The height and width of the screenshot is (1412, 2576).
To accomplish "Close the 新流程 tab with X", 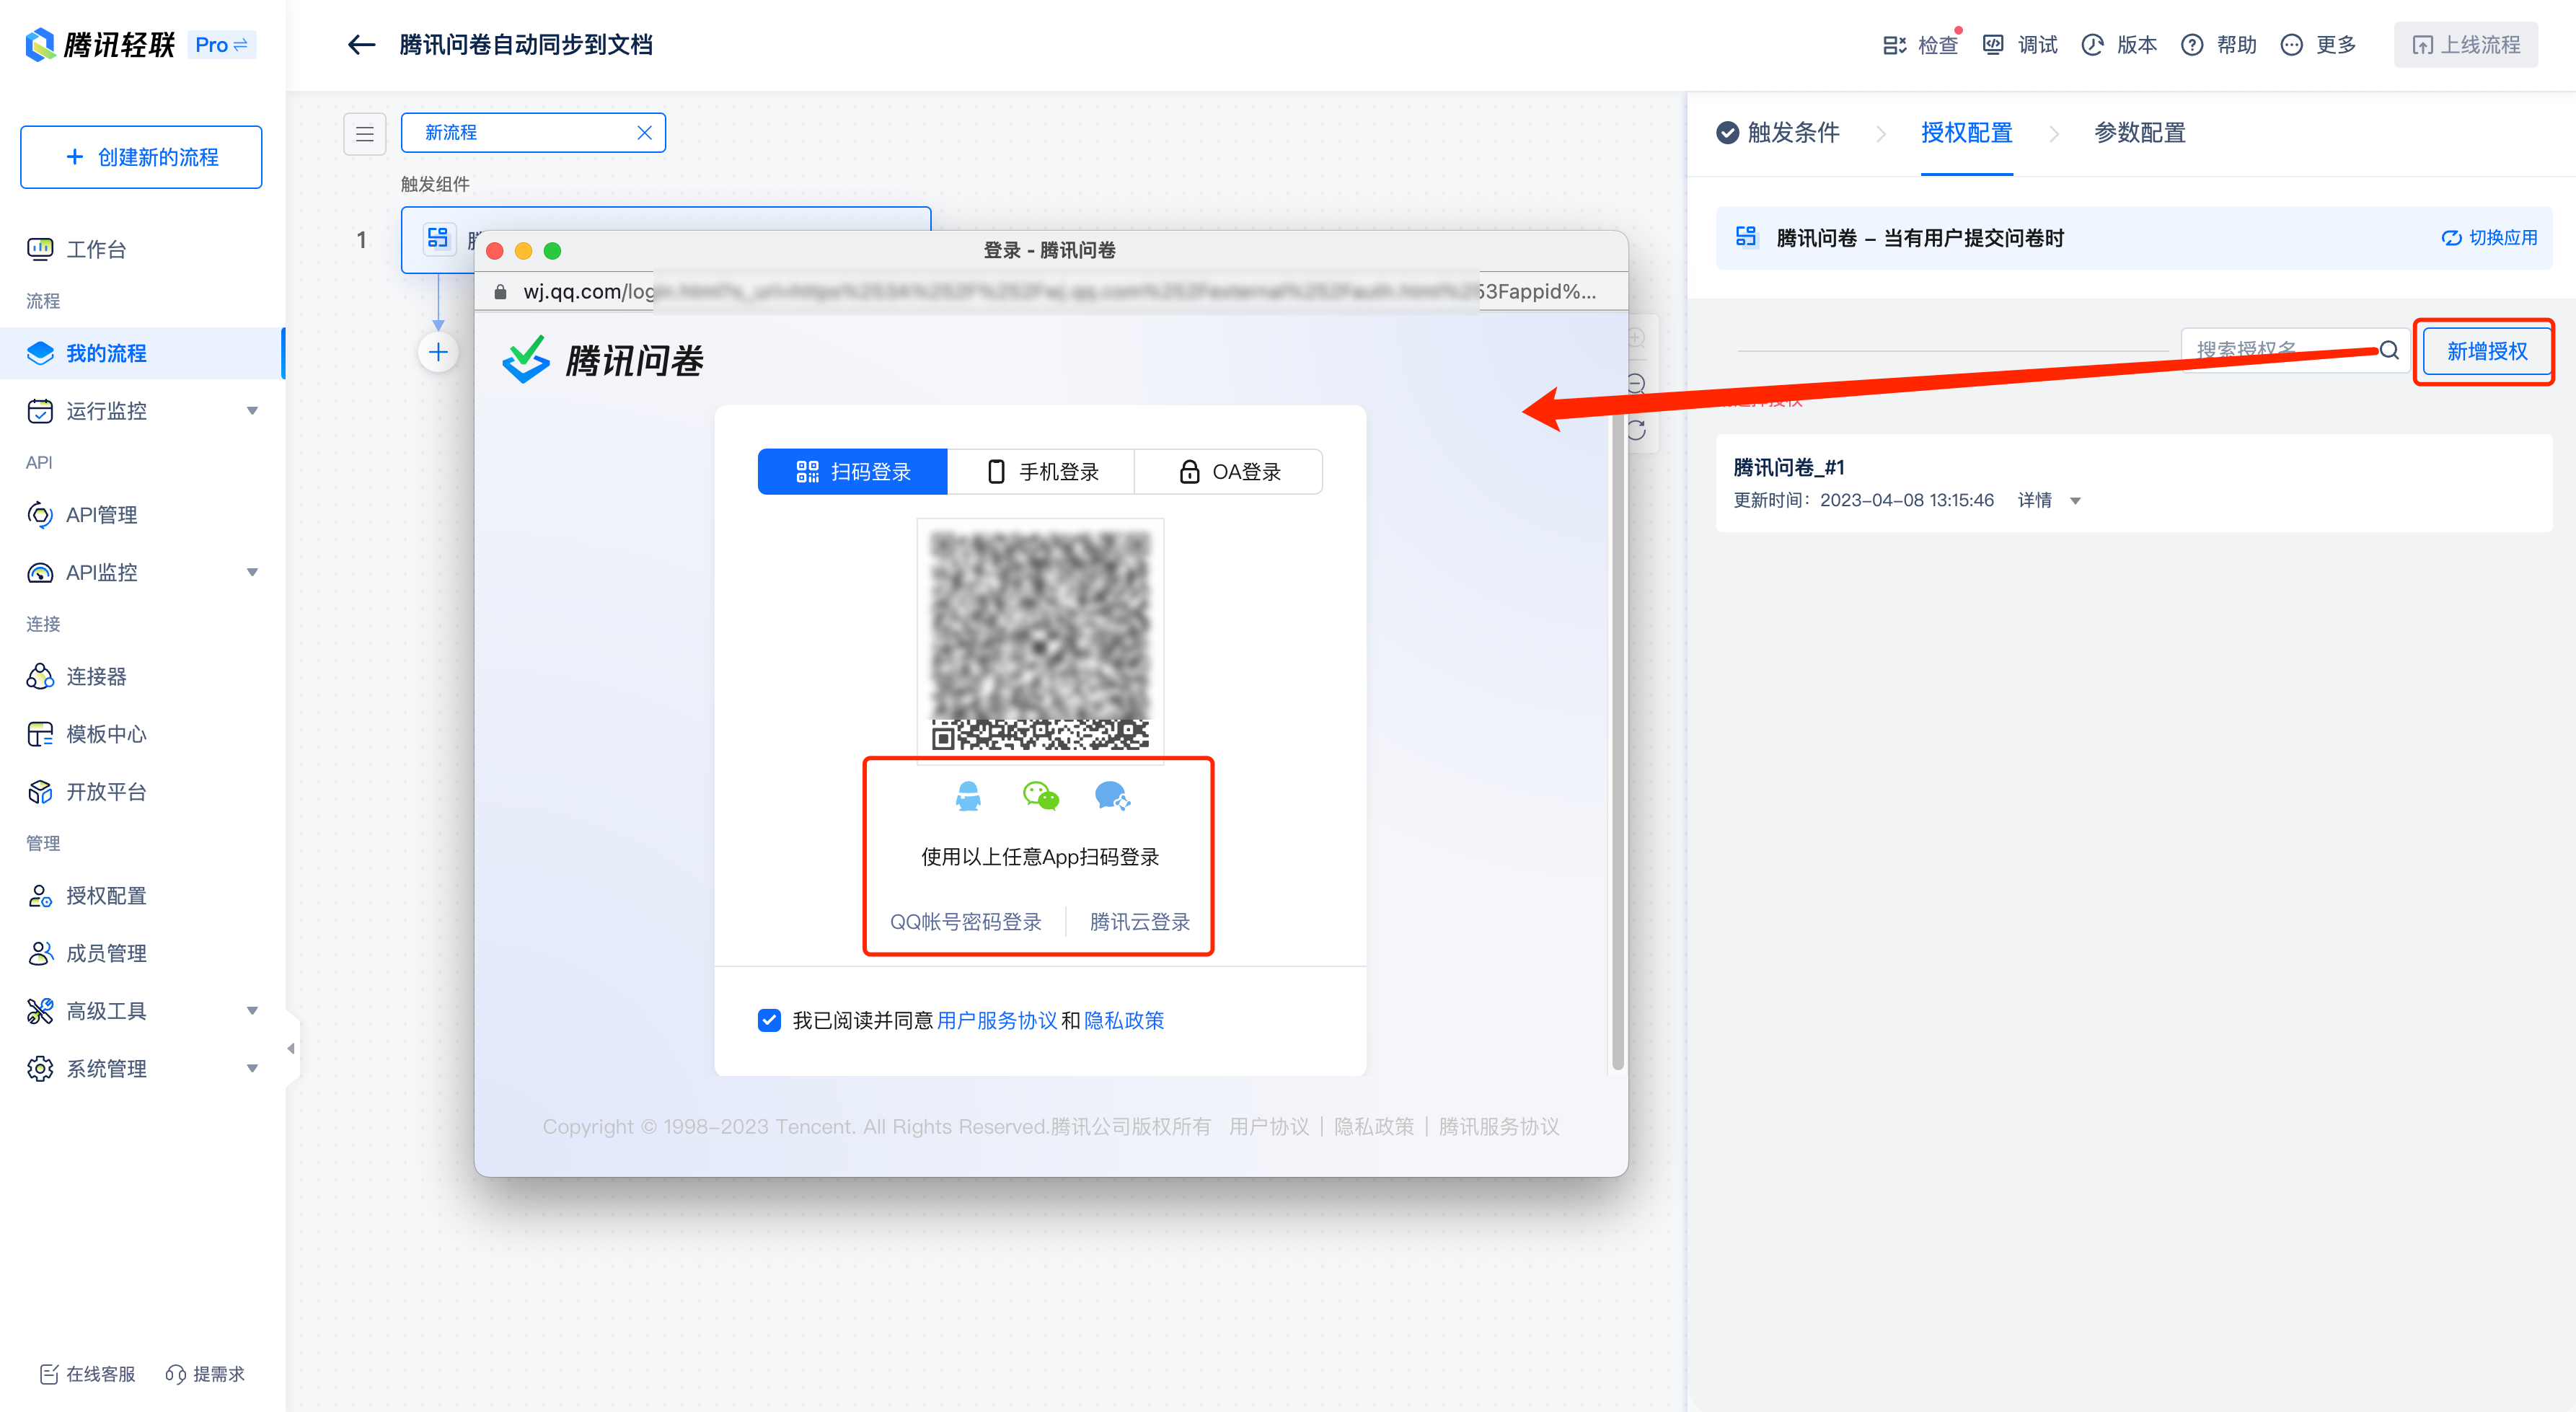I will pyautogui.click(x=644, y=133).
